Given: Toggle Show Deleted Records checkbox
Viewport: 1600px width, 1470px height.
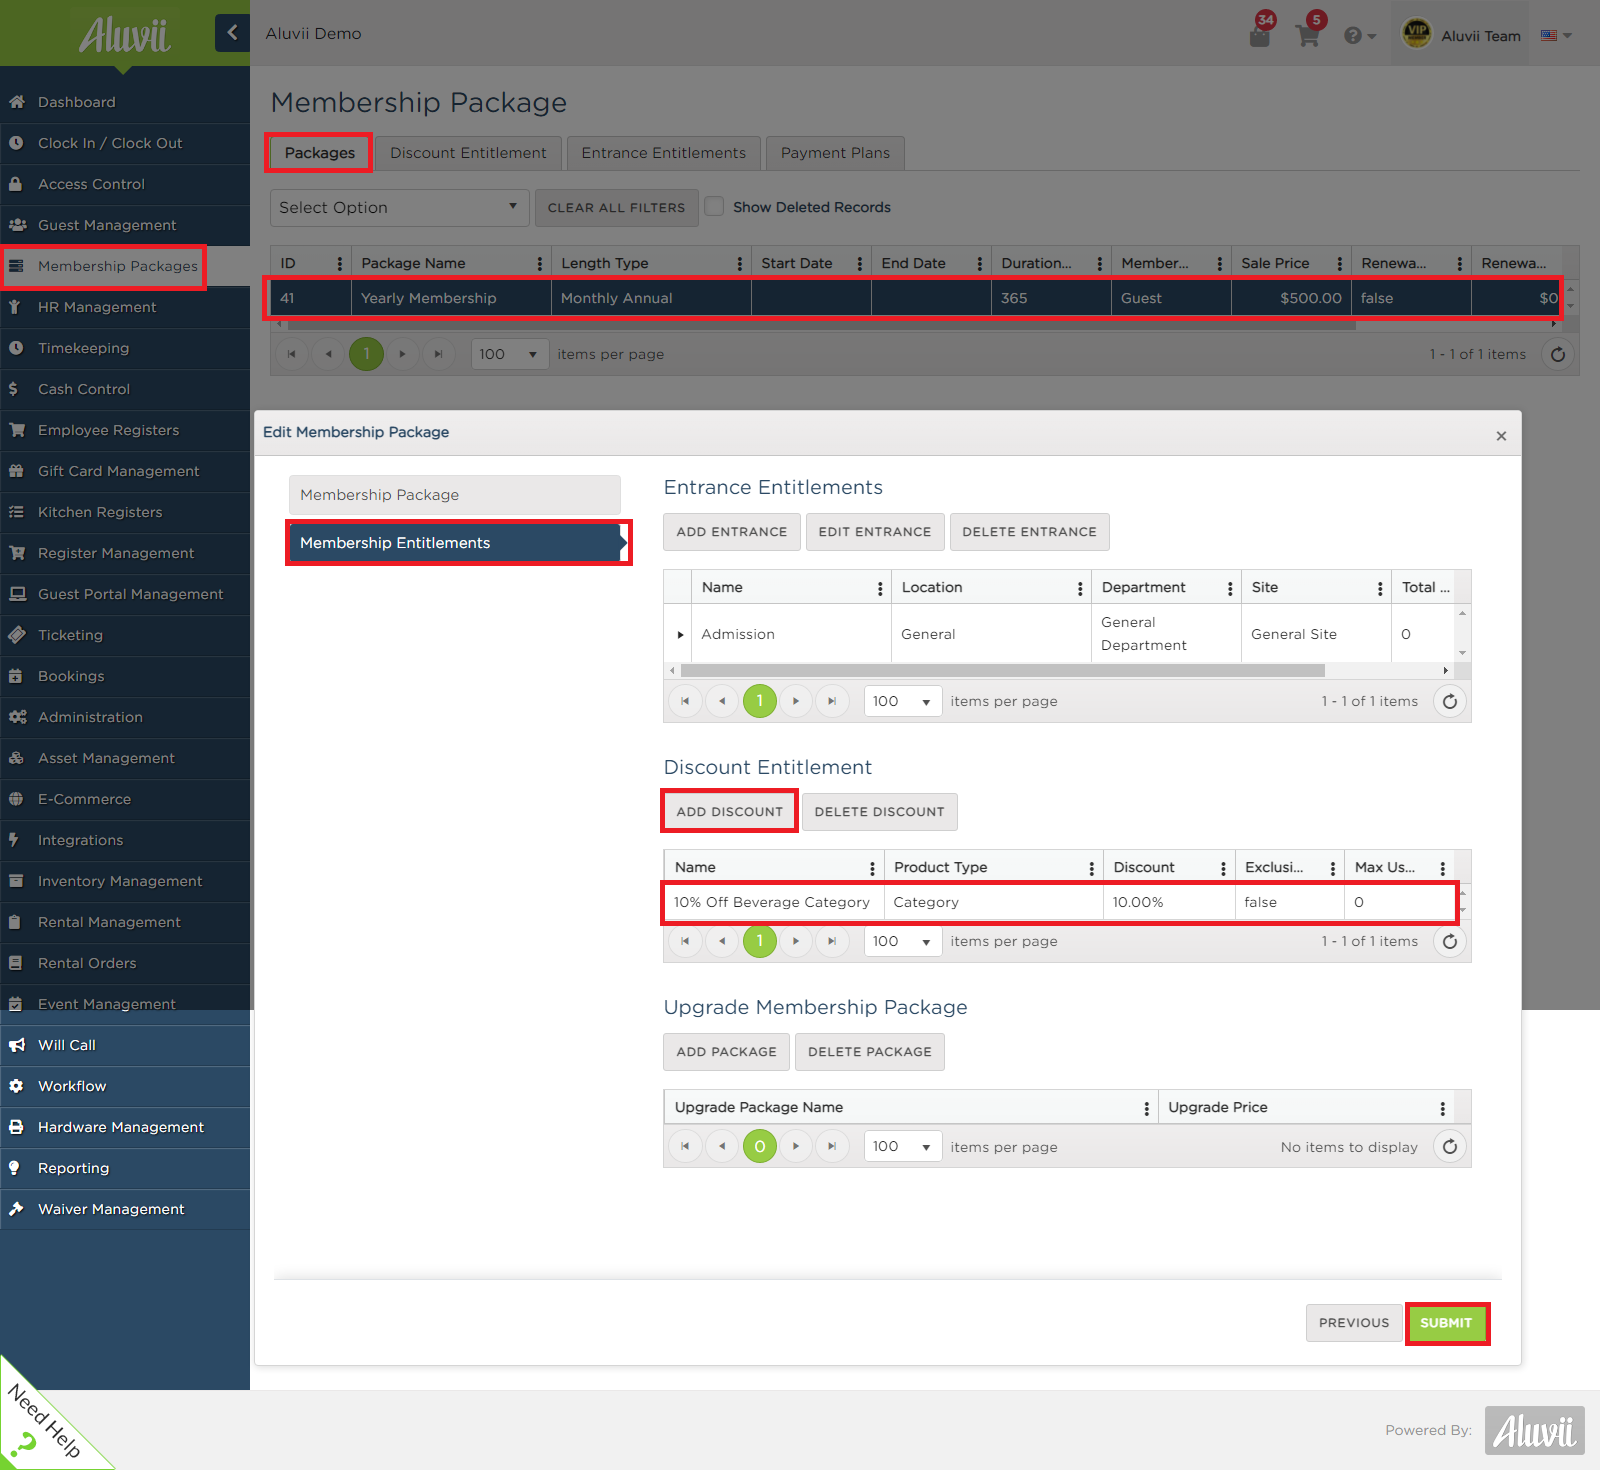Looking at the screenshot, I should click(x=714, y=206).
